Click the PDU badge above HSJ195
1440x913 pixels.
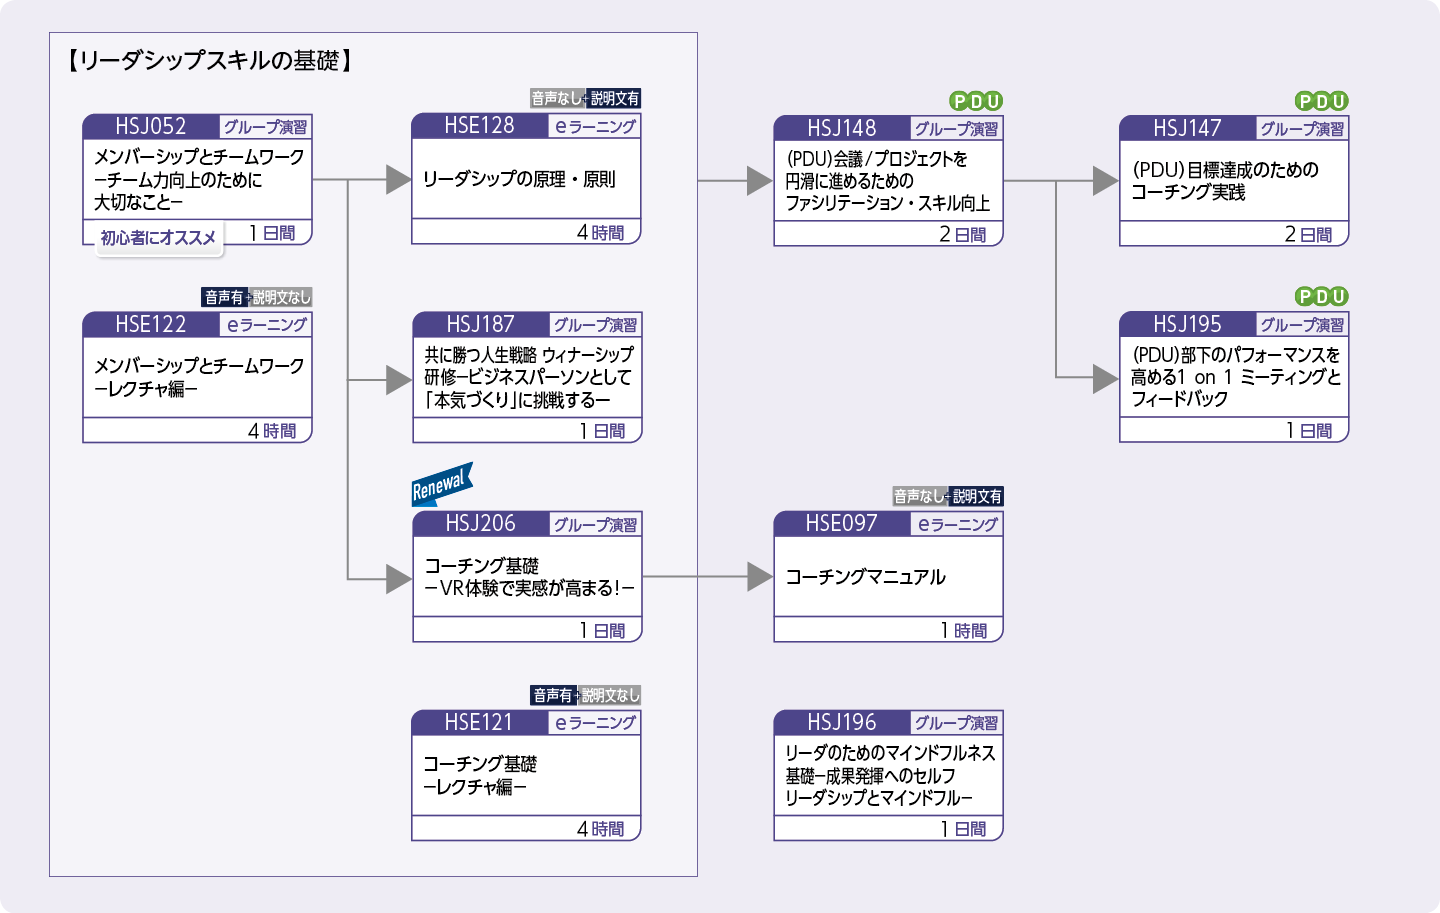coord(1322,296)
